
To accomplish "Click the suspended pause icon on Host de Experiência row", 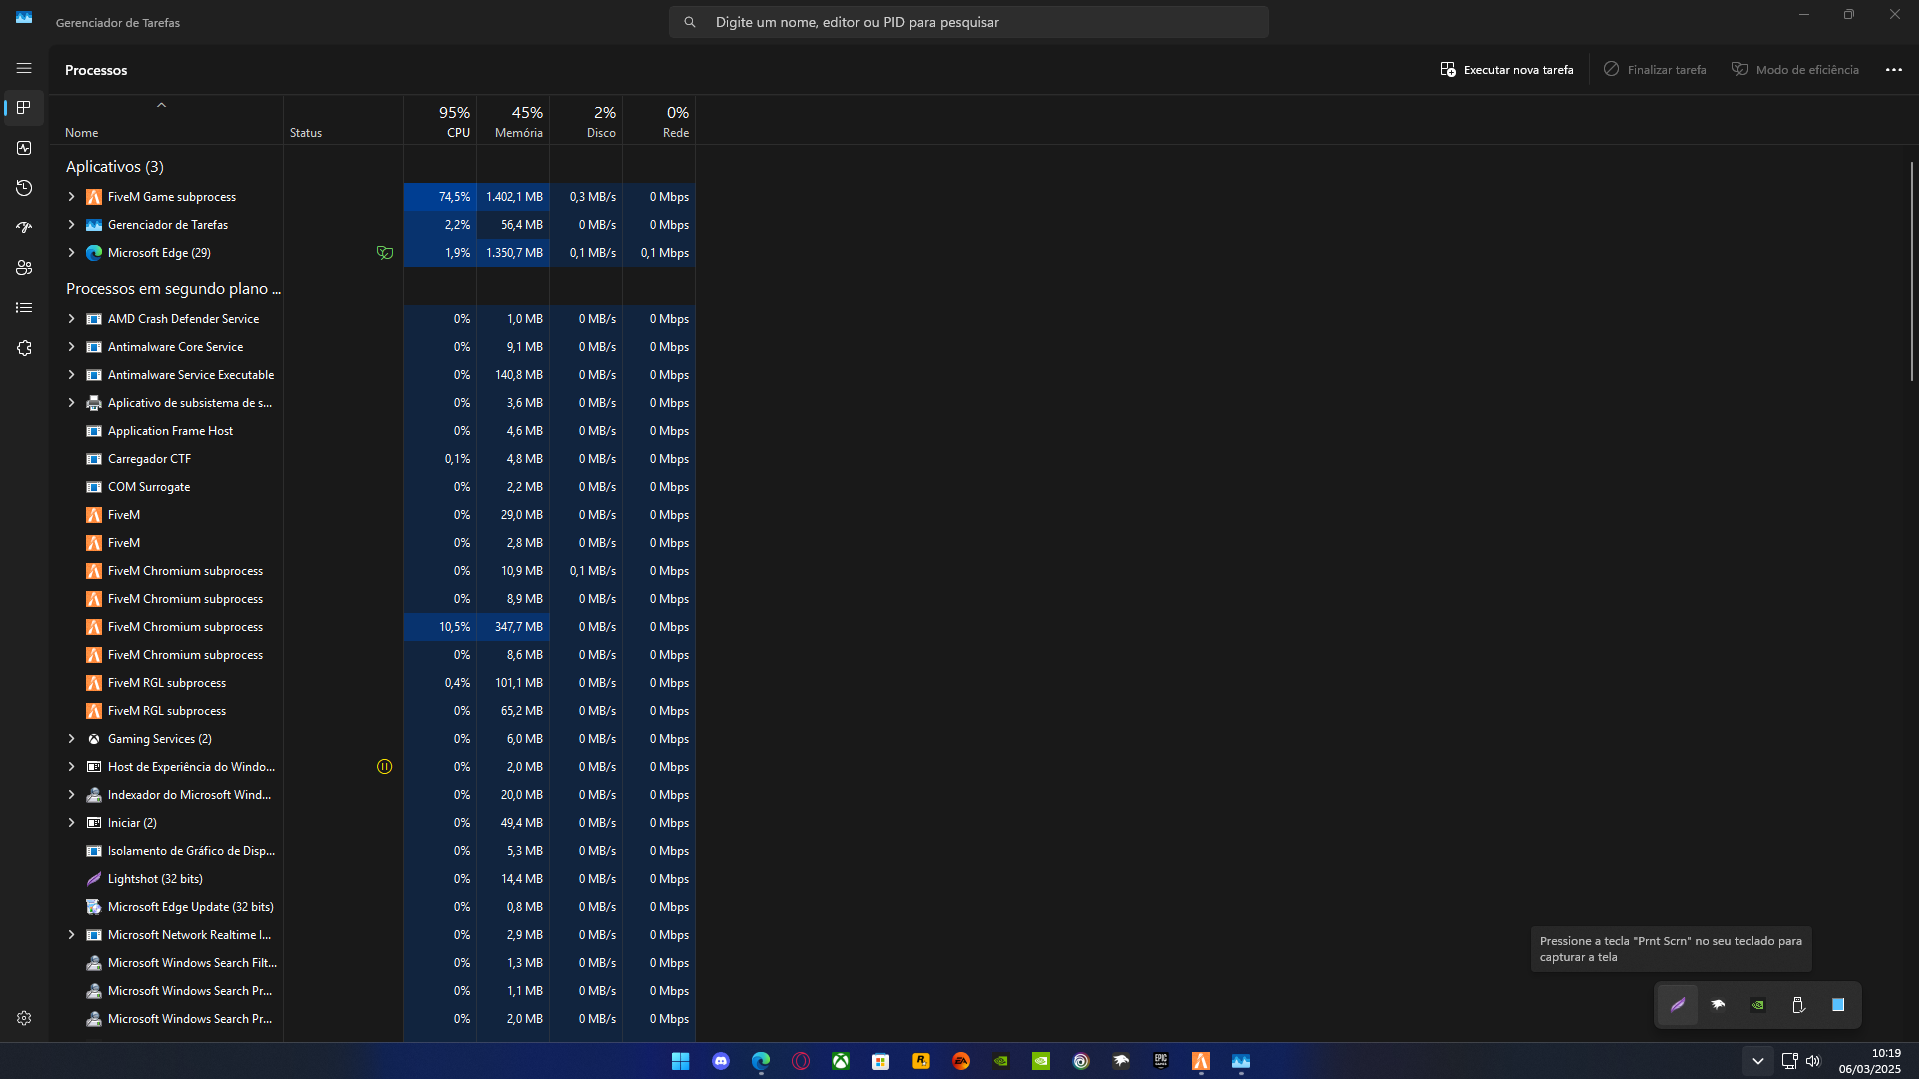I will tap(385, 767).
